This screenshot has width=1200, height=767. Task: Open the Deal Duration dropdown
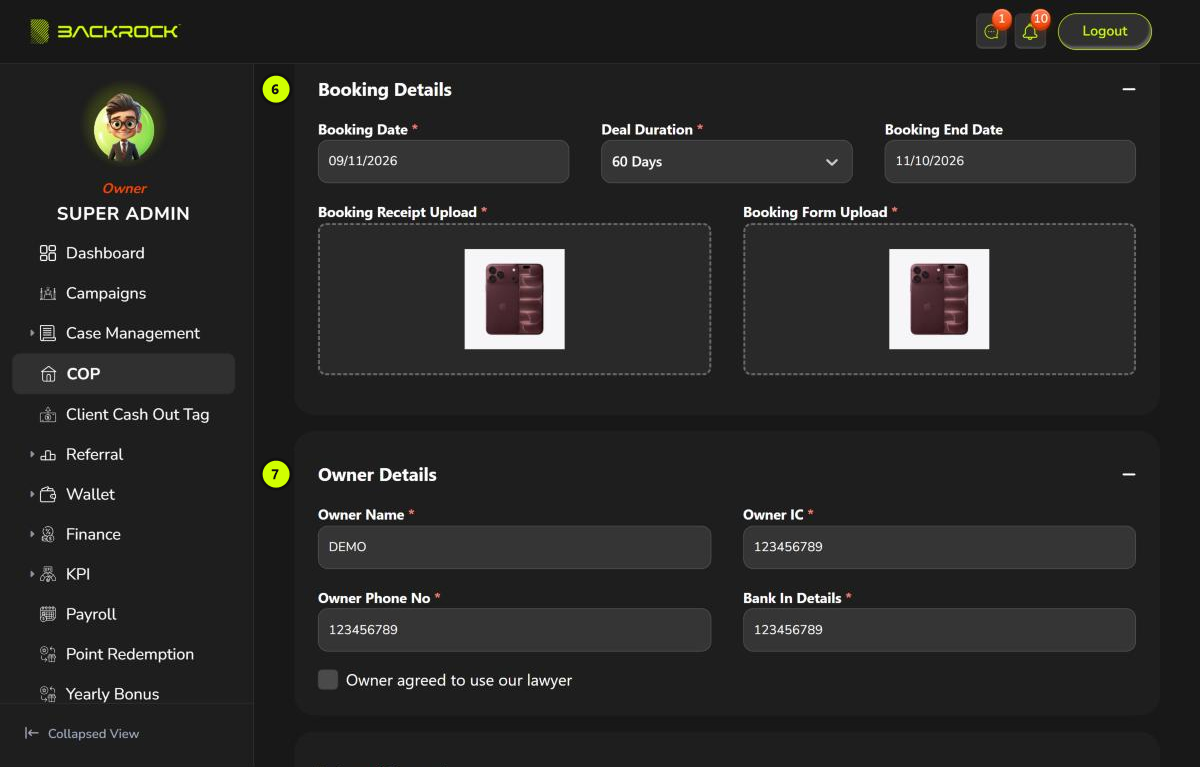click(727, 161)
